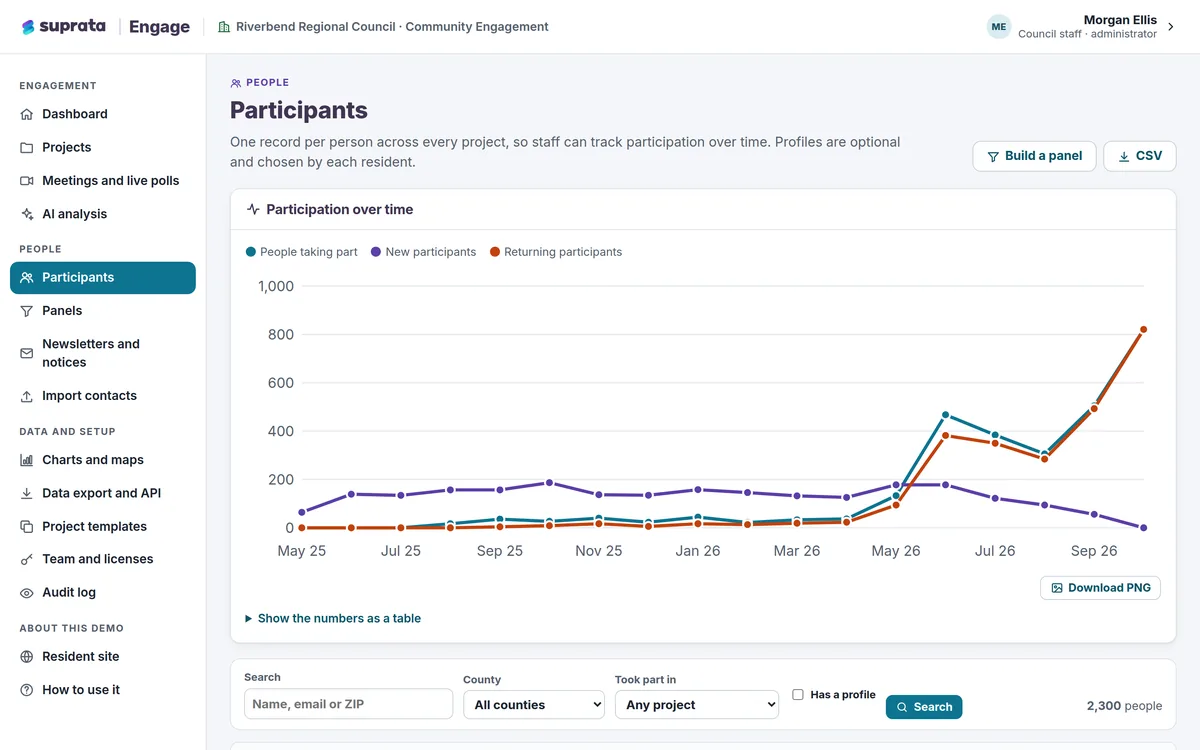Click the ME user avatar

(999, 27)
